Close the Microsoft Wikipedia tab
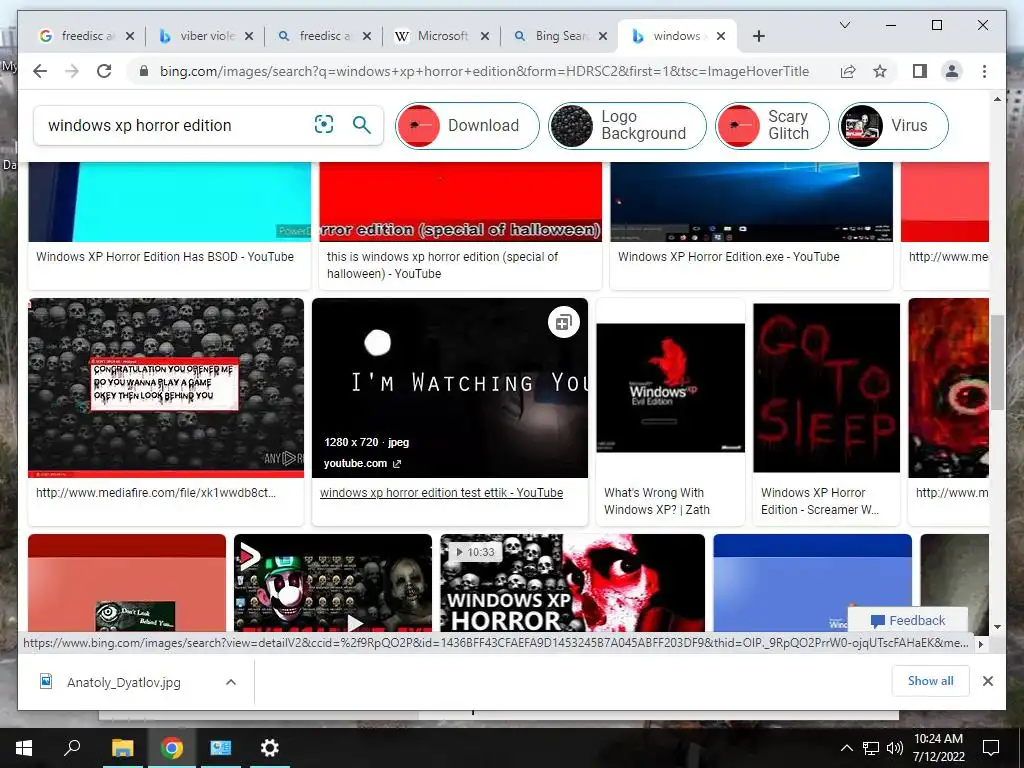 point(485,37)
